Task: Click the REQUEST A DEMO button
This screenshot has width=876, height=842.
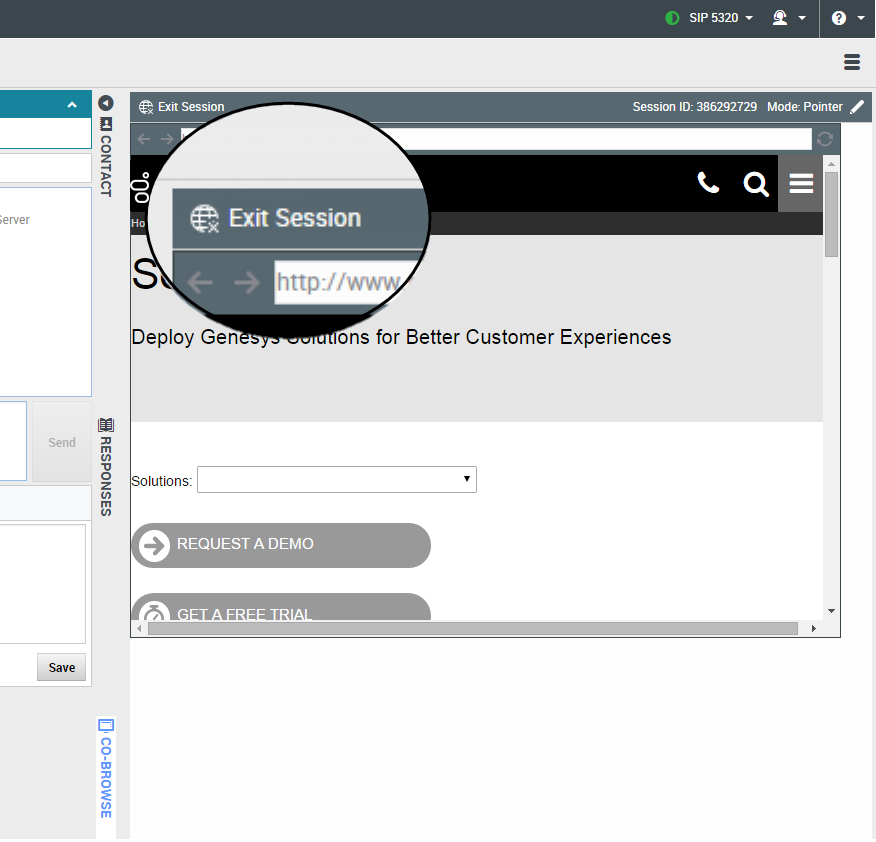Action: pos(281,545)
